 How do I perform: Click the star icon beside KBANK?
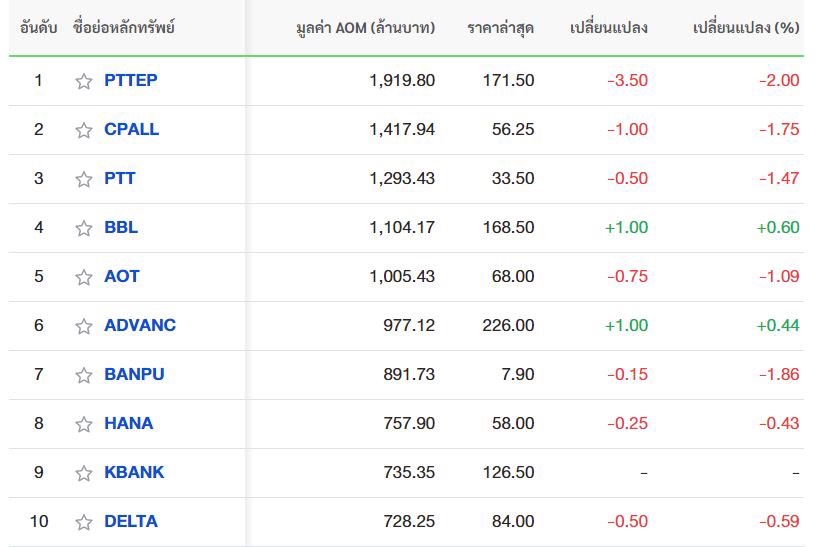tap(84, 473)
